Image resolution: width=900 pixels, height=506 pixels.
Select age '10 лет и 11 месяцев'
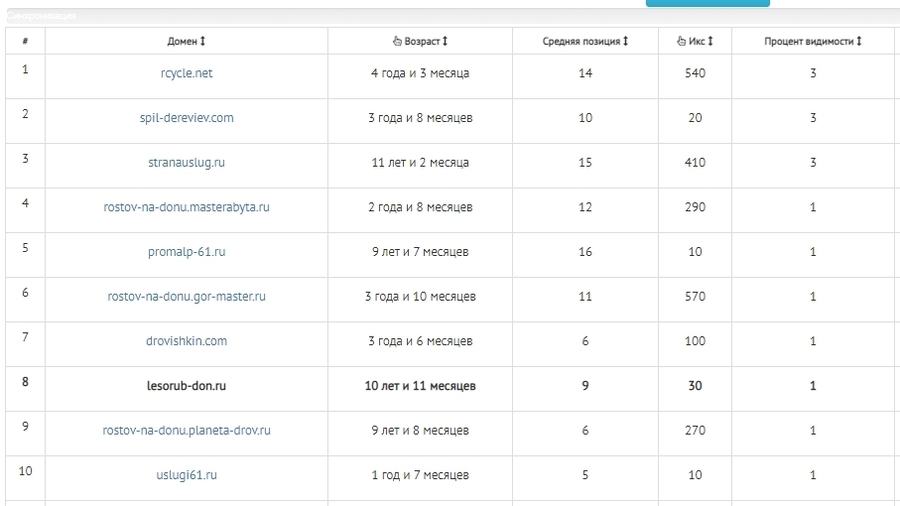click(420, 386)
